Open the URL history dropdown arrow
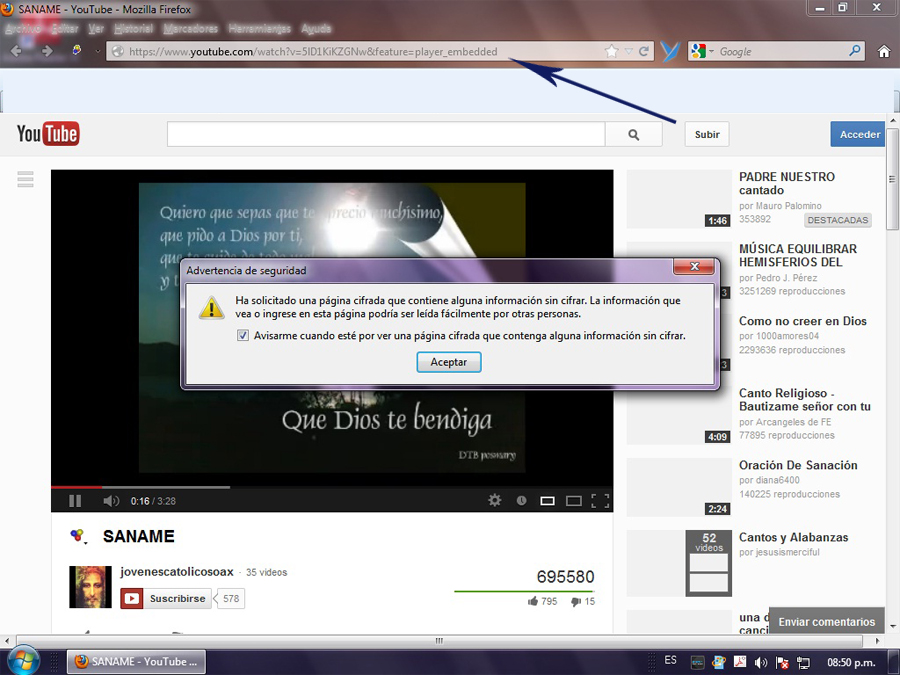 (629, 52)
